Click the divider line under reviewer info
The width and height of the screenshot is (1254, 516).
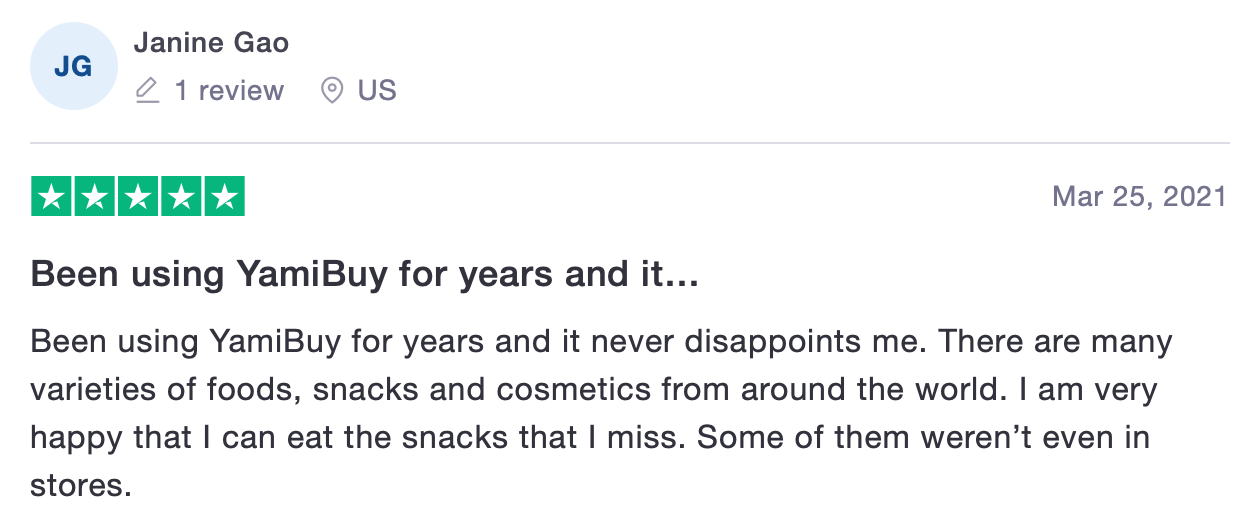[x=627, y=142]
